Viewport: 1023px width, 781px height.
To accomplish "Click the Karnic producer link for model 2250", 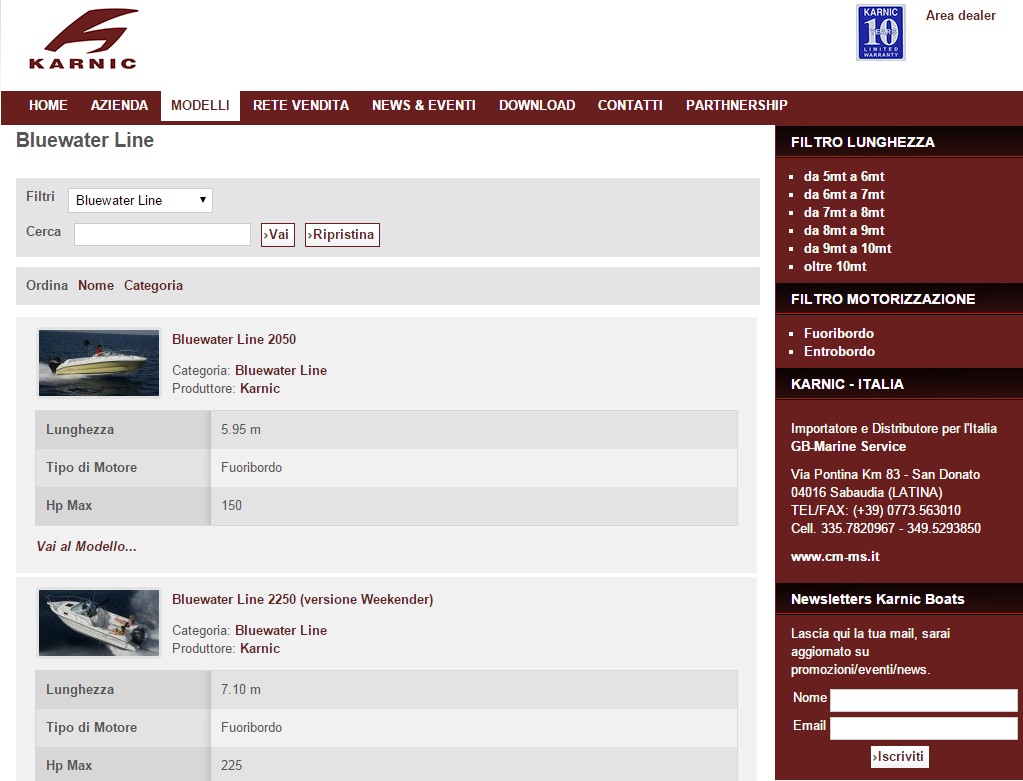I will (260, 649).
